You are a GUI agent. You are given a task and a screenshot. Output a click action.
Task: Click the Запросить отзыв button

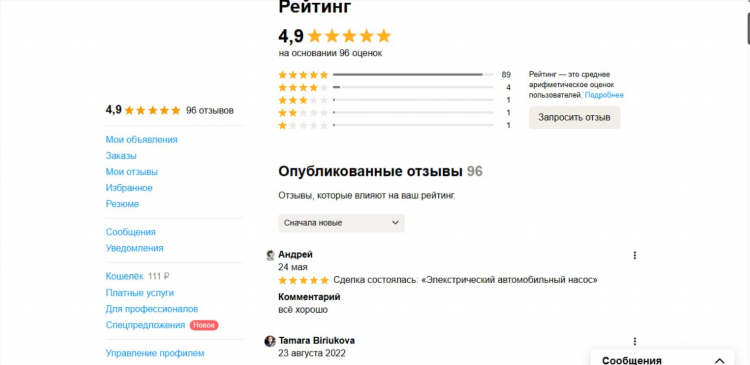(x=574, y=117)
